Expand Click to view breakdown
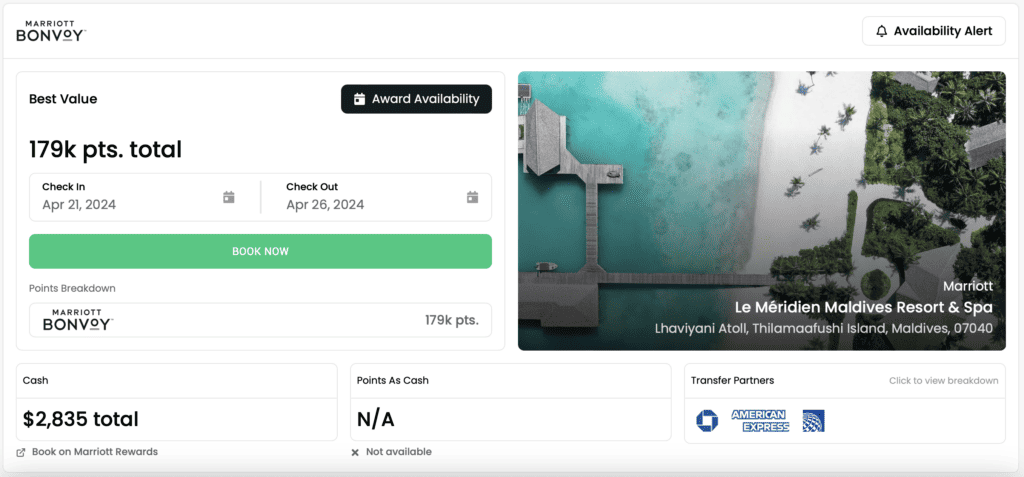Viewport: 1024px width, 477px height. 943,381
